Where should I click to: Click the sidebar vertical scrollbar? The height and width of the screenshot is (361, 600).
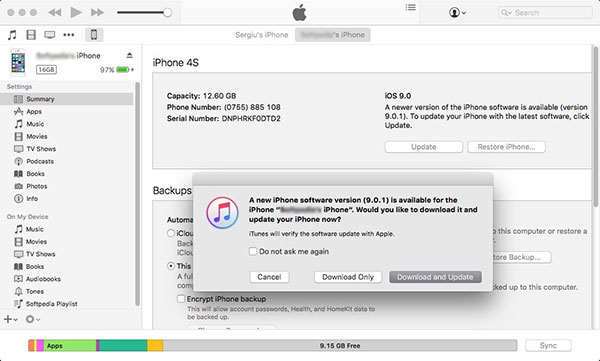coord(137,193)
